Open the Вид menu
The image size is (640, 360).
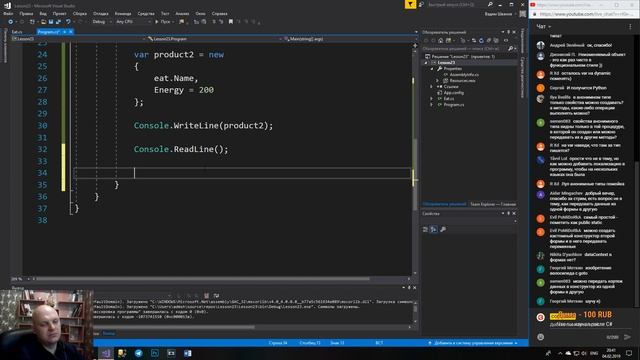tap(43, 13)
